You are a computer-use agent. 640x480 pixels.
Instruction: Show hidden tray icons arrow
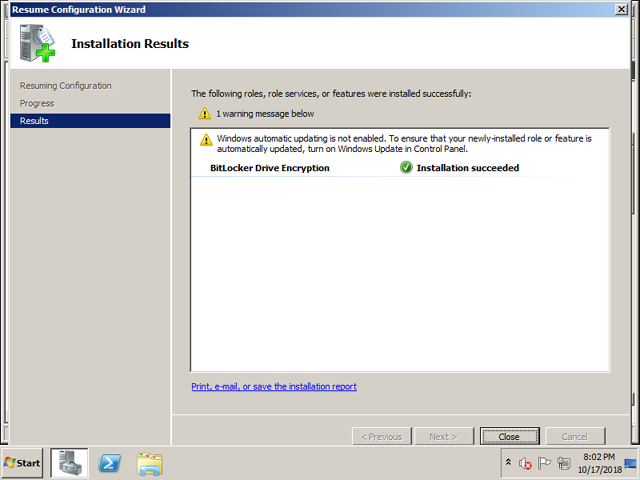click(508, 463)
